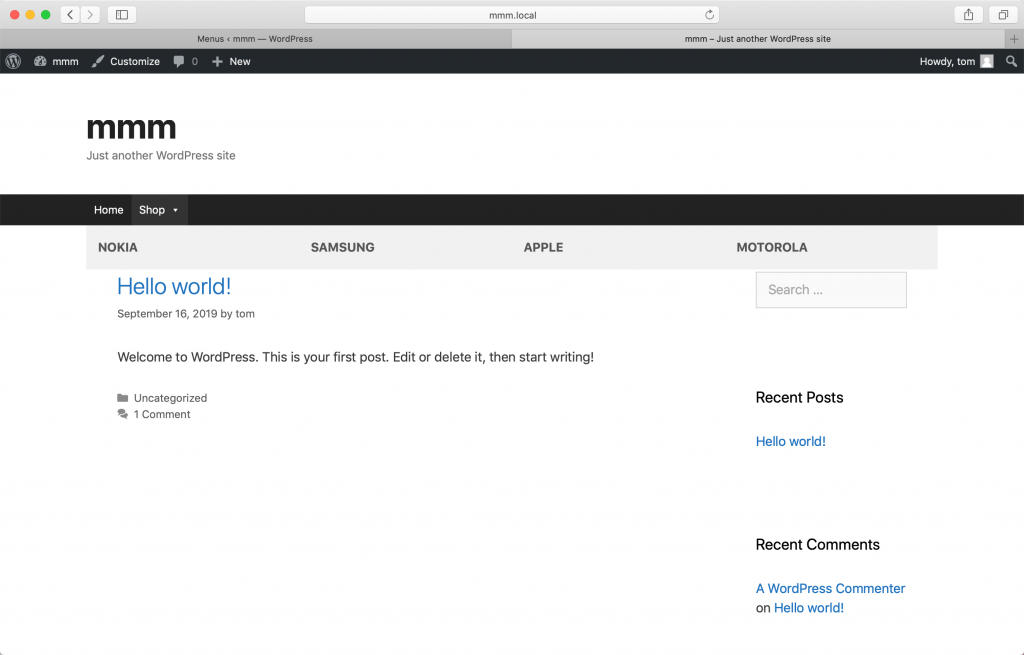Click the folder icon beside Uncategorized
This screenshot has height=655, width=1024.
pos(123,397)
